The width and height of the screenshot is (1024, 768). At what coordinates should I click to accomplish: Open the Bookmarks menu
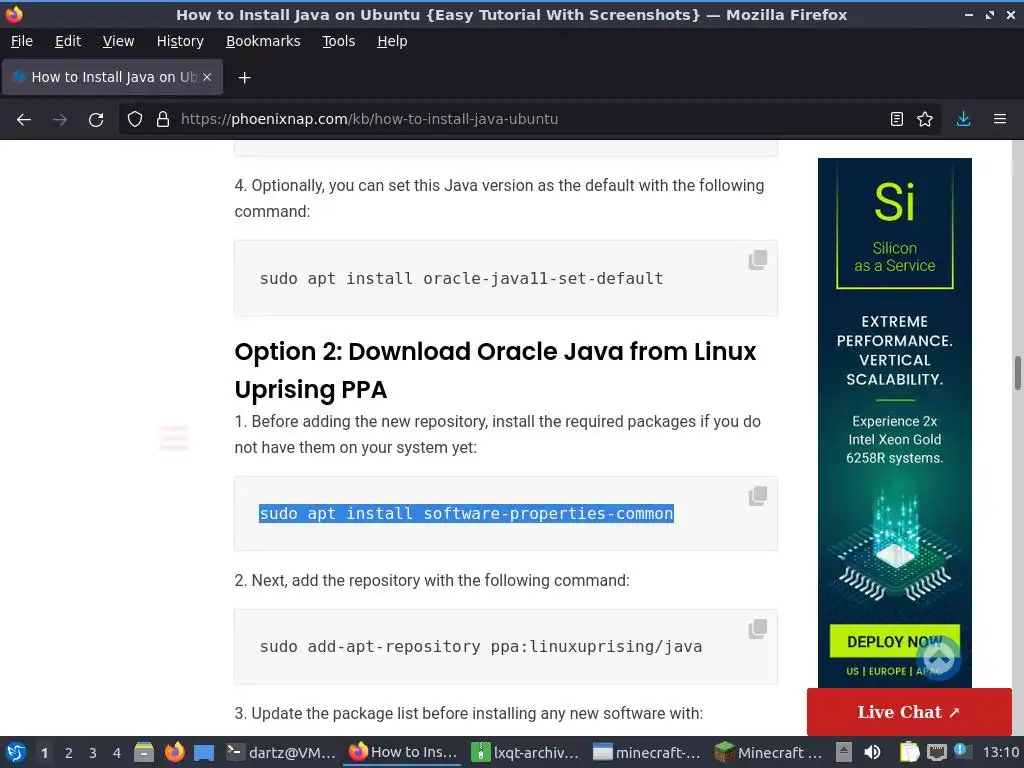263,41
